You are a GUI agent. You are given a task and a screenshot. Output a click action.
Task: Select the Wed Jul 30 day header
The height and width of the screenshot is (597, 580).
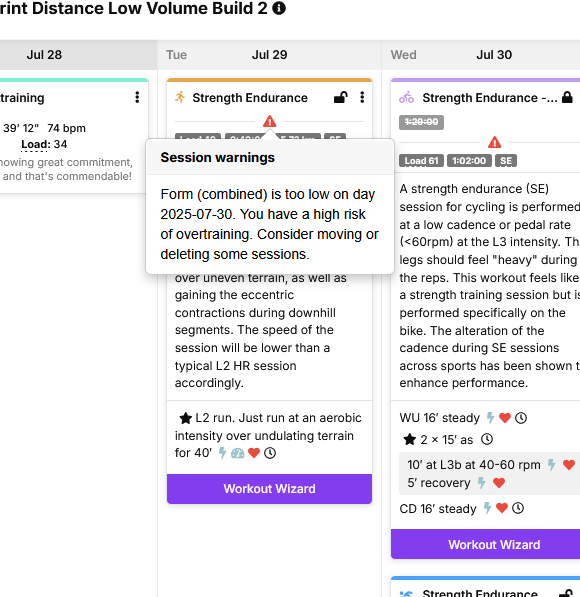point(481,55)
